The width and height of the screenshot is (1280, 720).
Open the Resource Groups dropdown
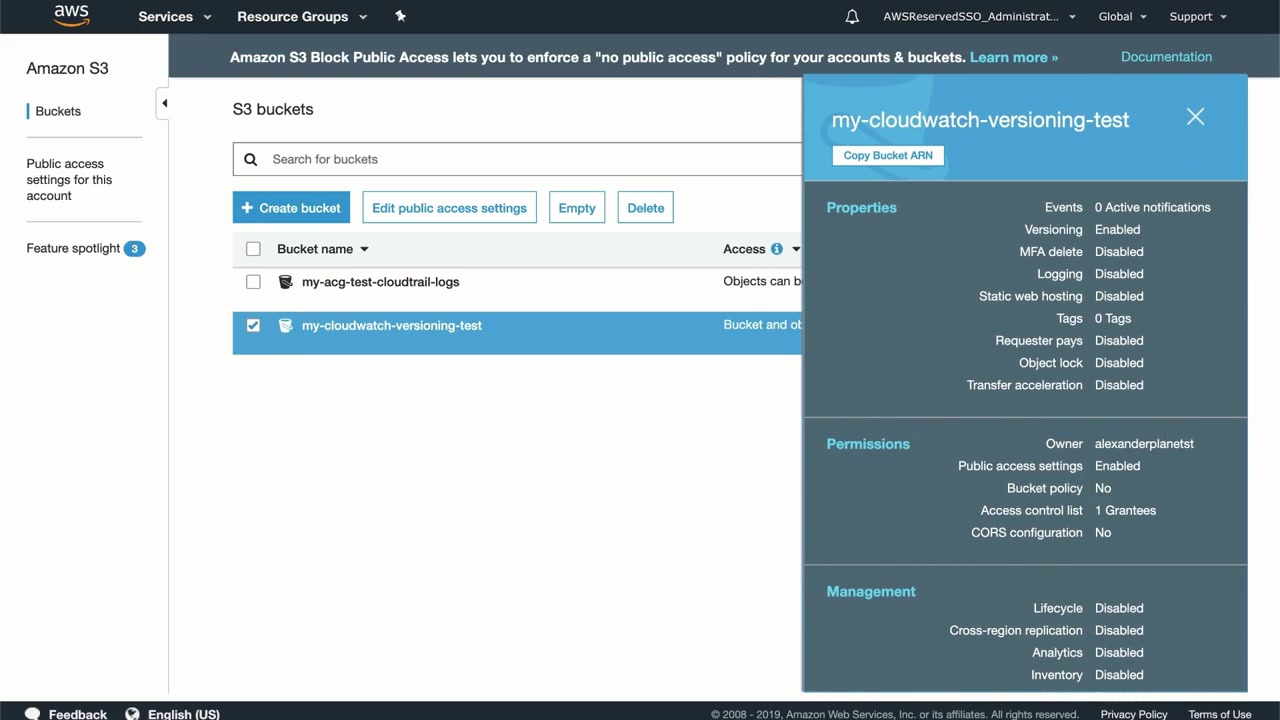pyautogui.click(x=302, y=16)
